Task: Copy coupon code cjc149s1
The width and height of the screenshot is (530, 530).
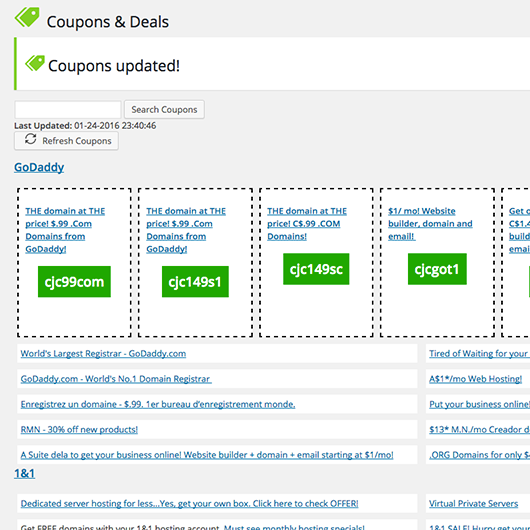Action: point(195,282)
